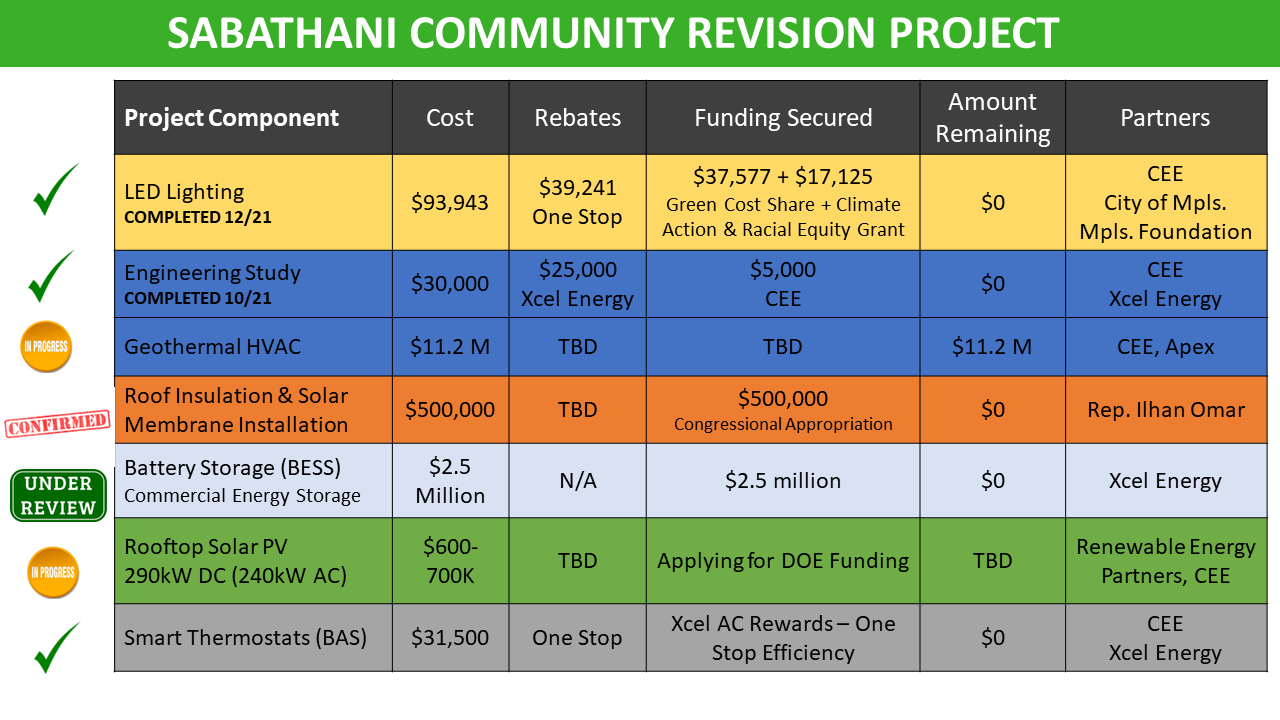Screen dimensions: 1280x720
Task: Click the Rep. Ilhan Omar partner entry
Action: click(x=1166, y=409)
